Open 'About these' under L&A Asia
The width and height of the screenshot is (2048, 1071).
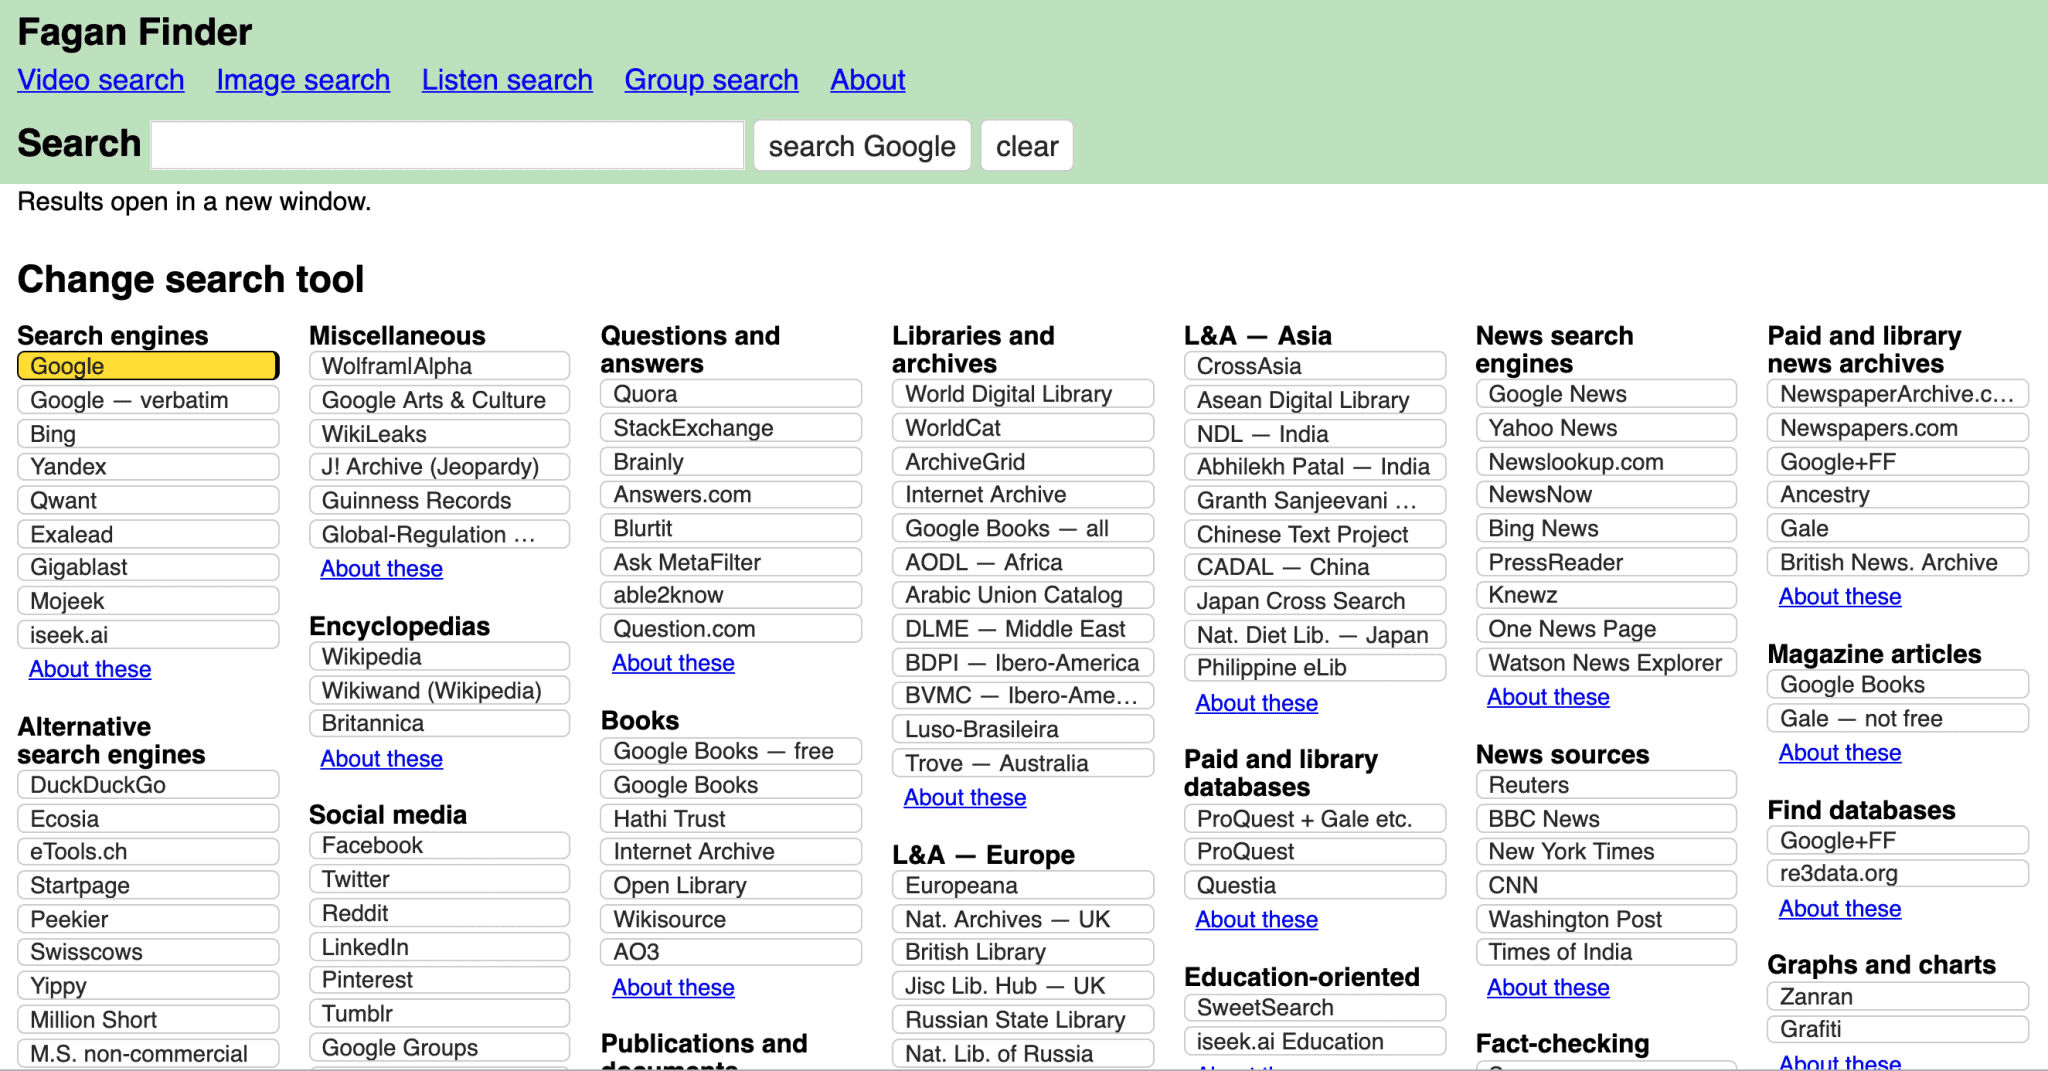click(1257, 703)
